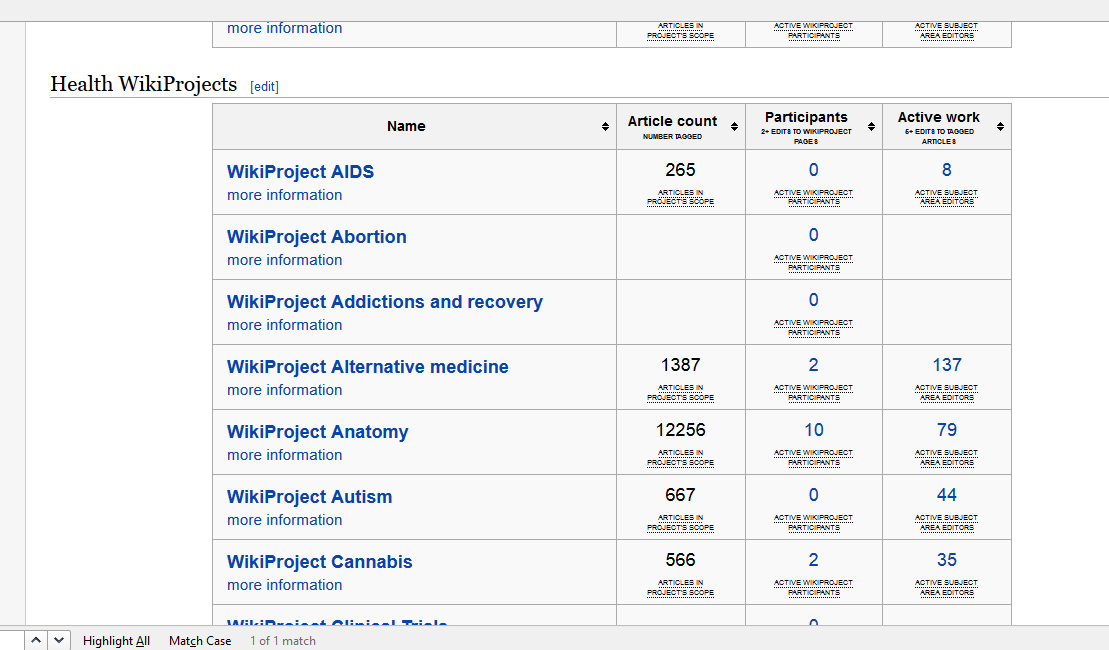Image resolution: width=1109 pixels, height=650 pixels.
Task: View more information for WikiProject Autism
Action: pos(284,520)
